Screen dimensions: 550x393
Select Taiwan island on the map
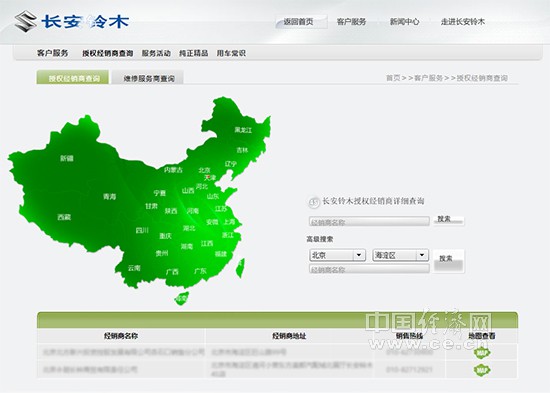[241, 268]
